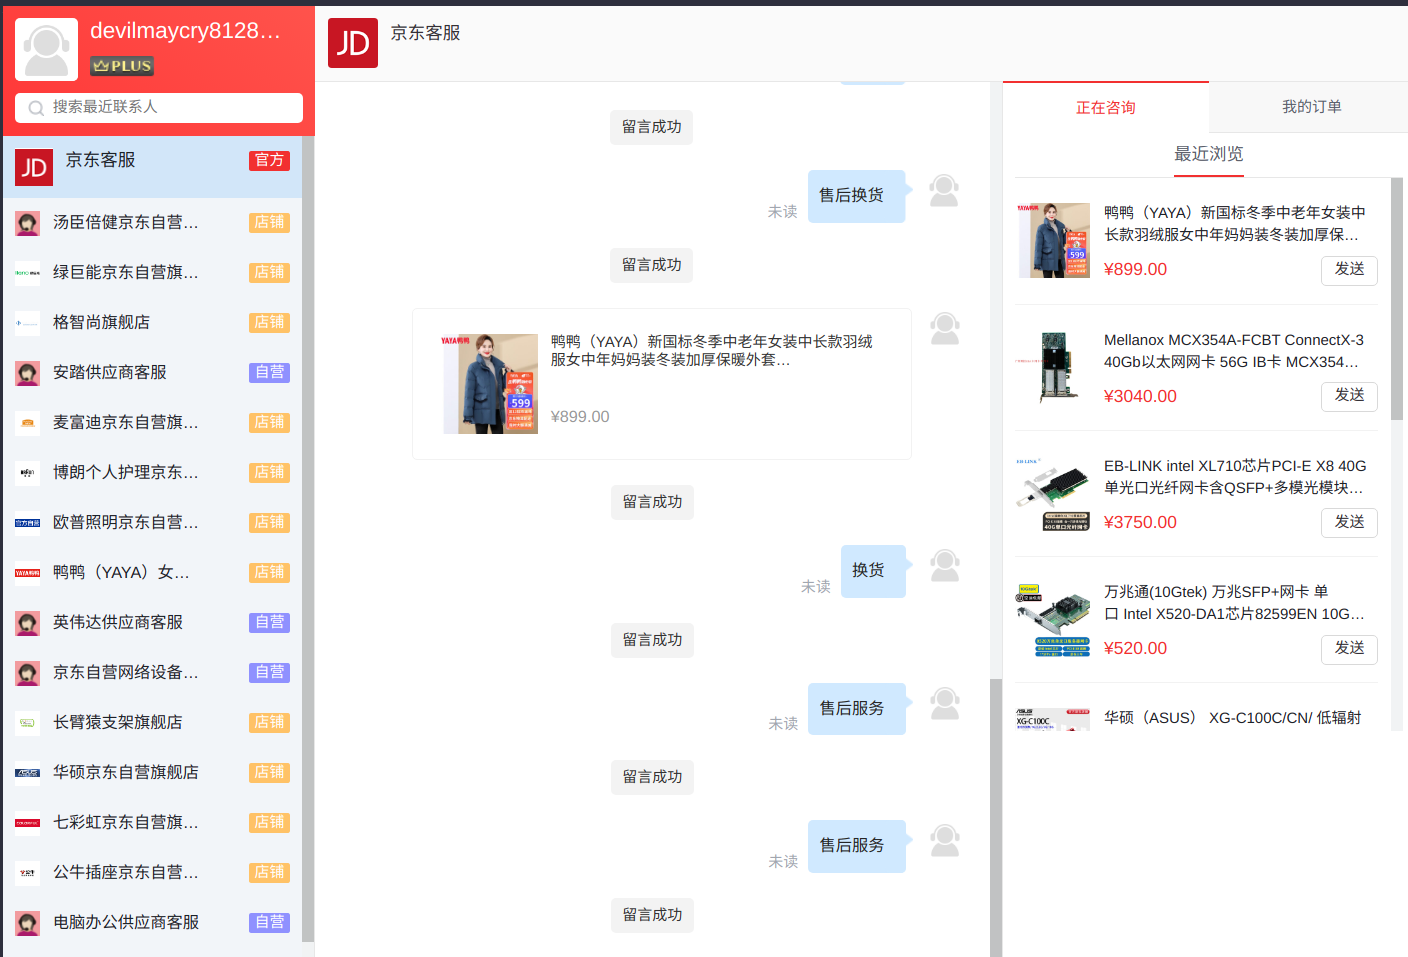Viewport: 1408px width, 957px height.
Task: Click the 绿巨能 shop logo icon
Action: [28, 273]
